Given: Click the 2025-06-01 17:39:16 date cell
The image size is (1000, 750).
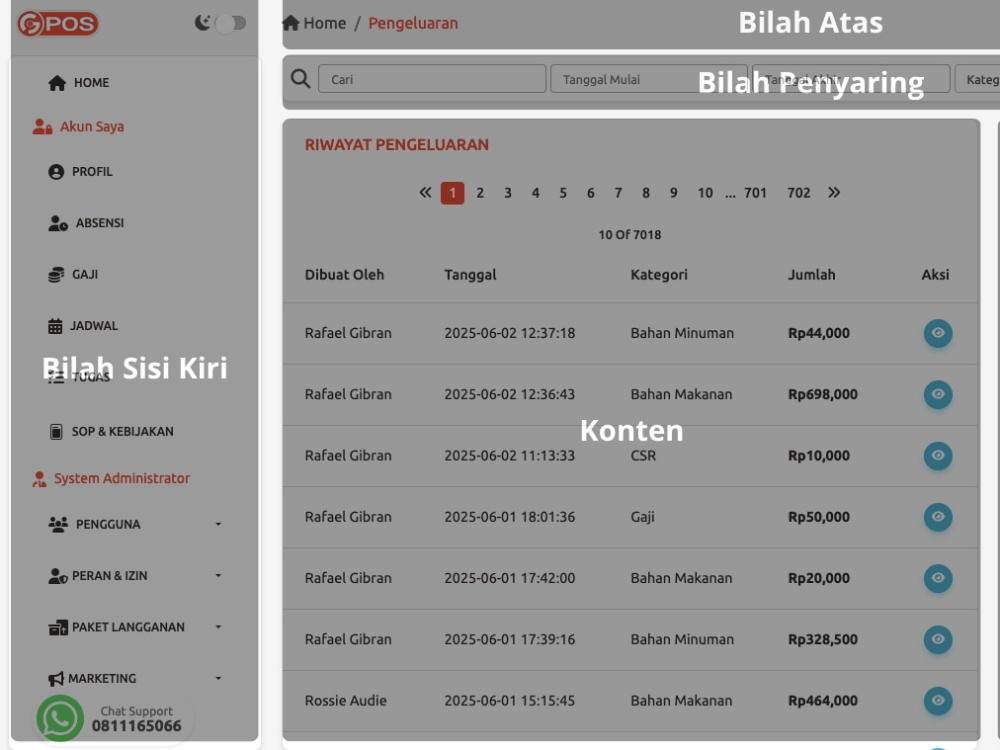Looking at the screenshot, I should coord(510,639).
